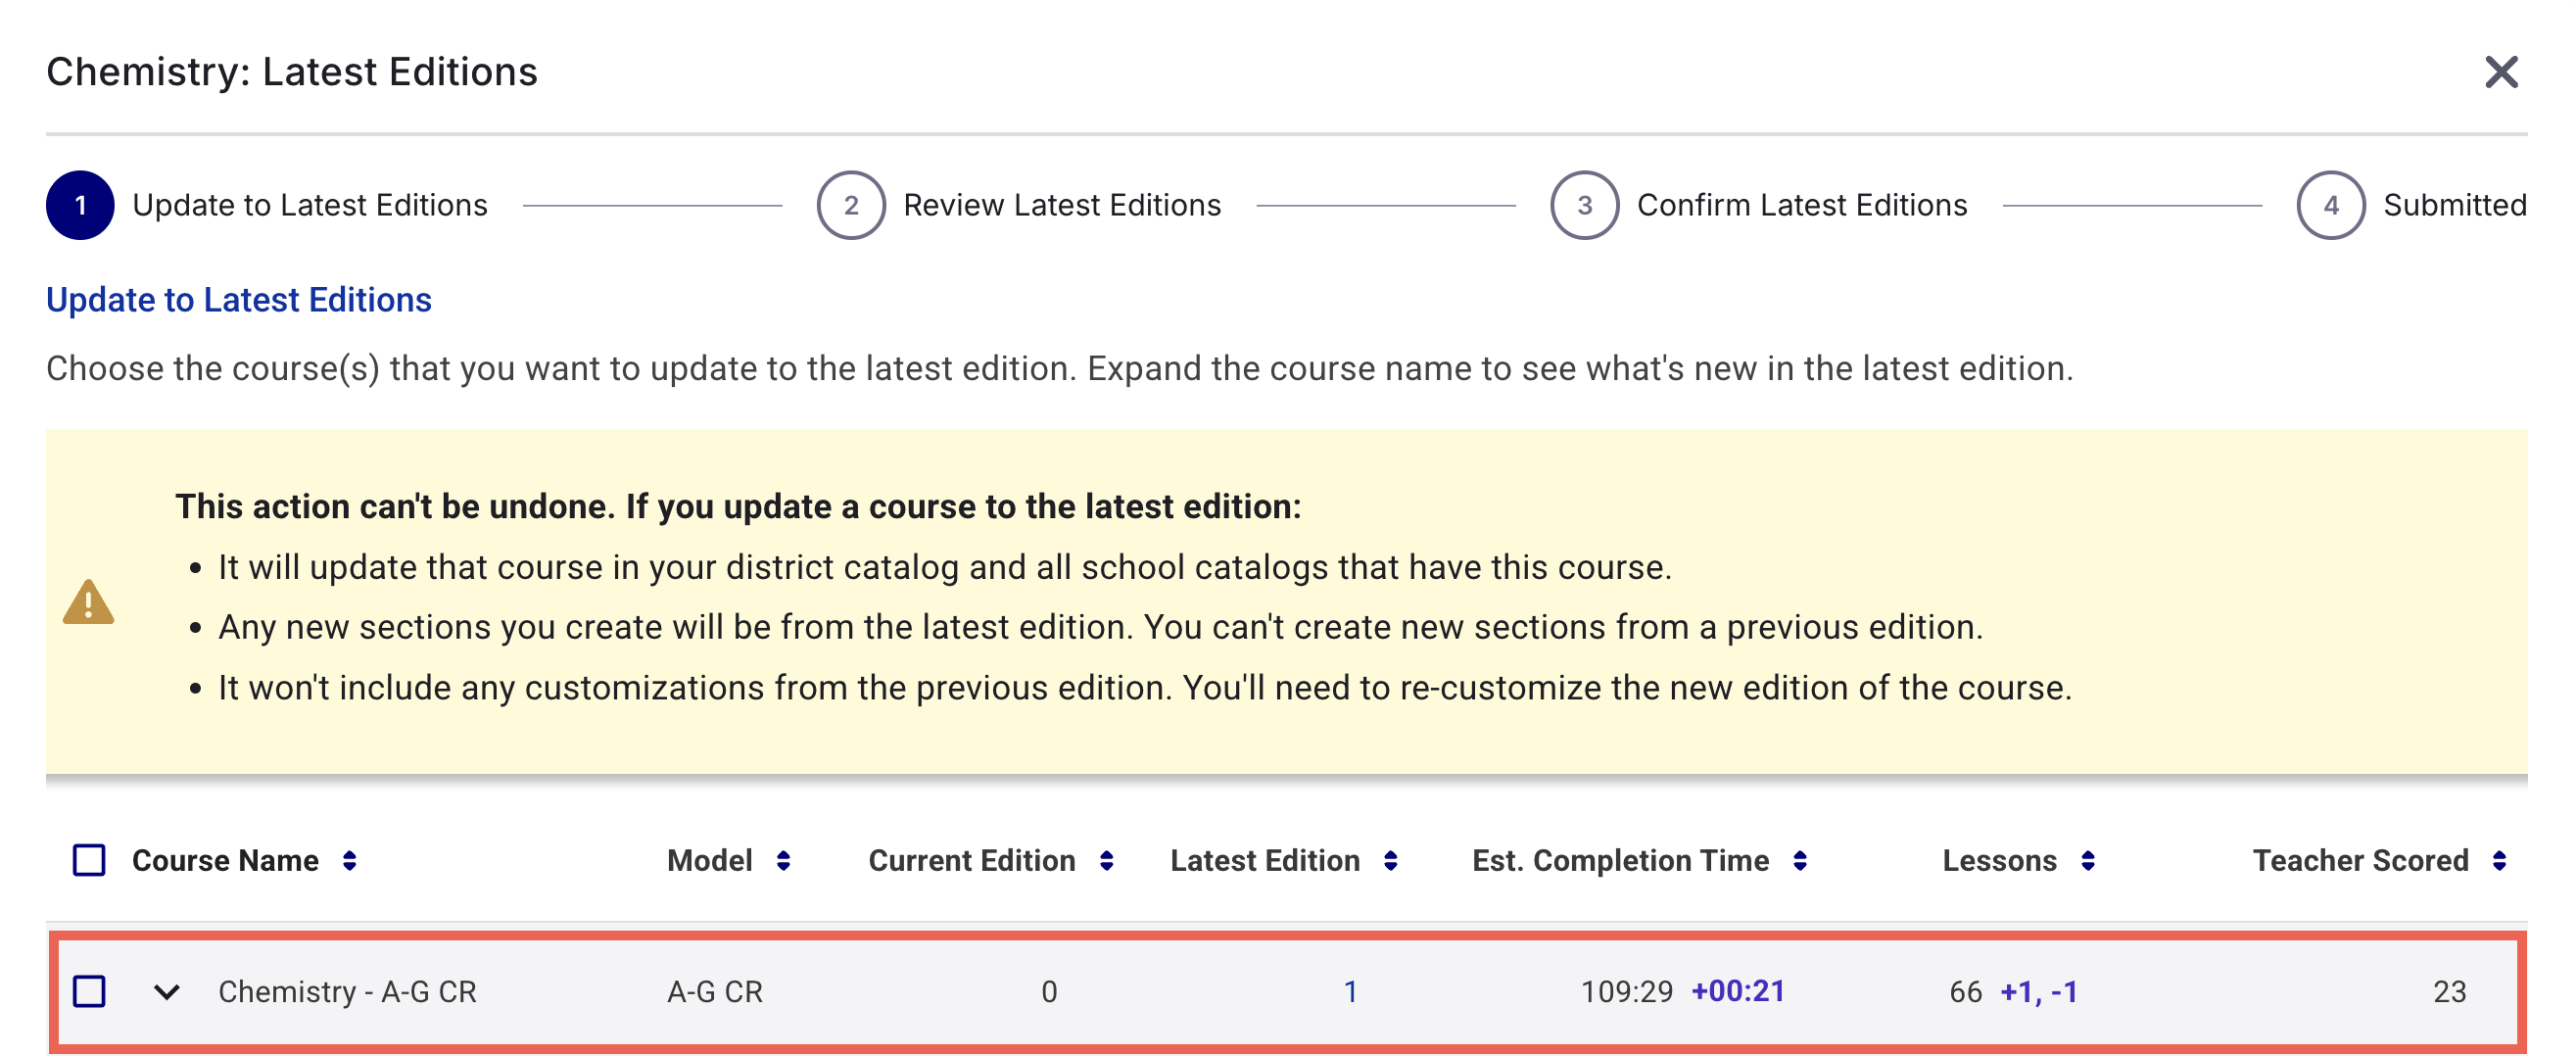Screen dimensions: 2576x1056
Task: Click the +1, -1 lessons change
Action: click(2039, 992)
